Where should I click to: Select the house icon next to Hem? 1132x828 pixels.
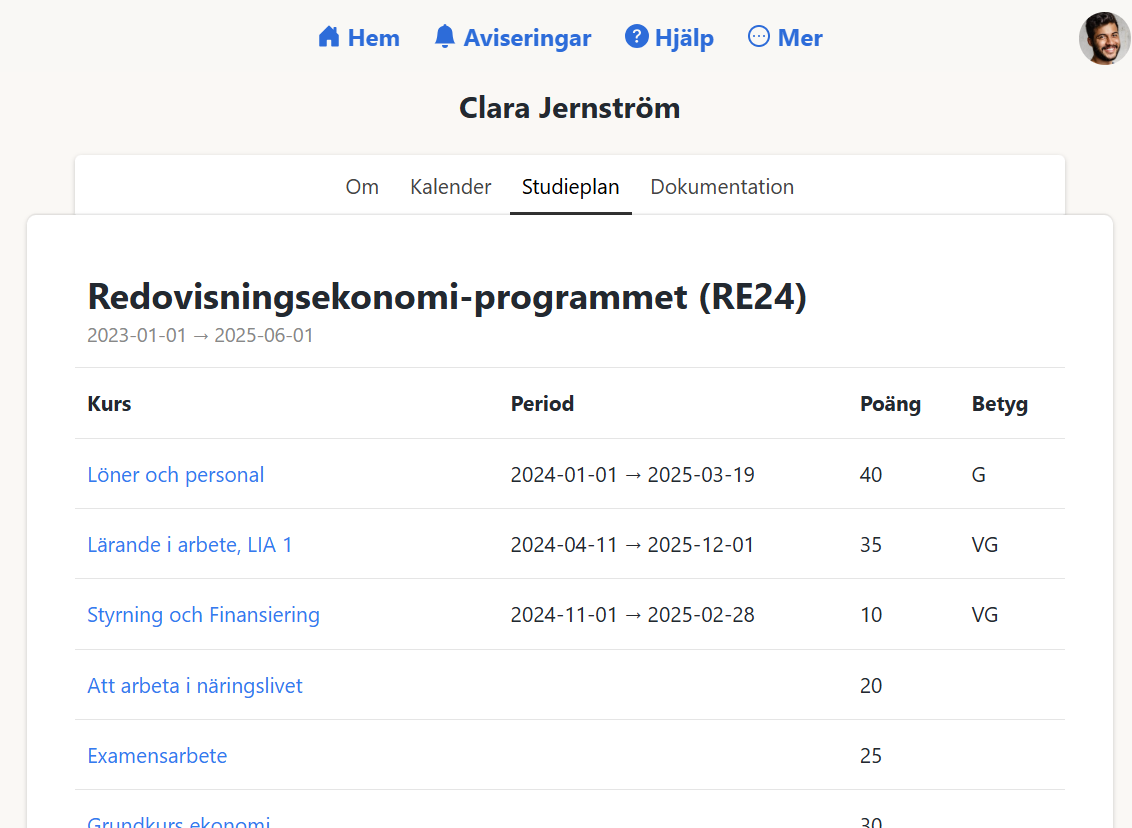[x=327, y=36]
